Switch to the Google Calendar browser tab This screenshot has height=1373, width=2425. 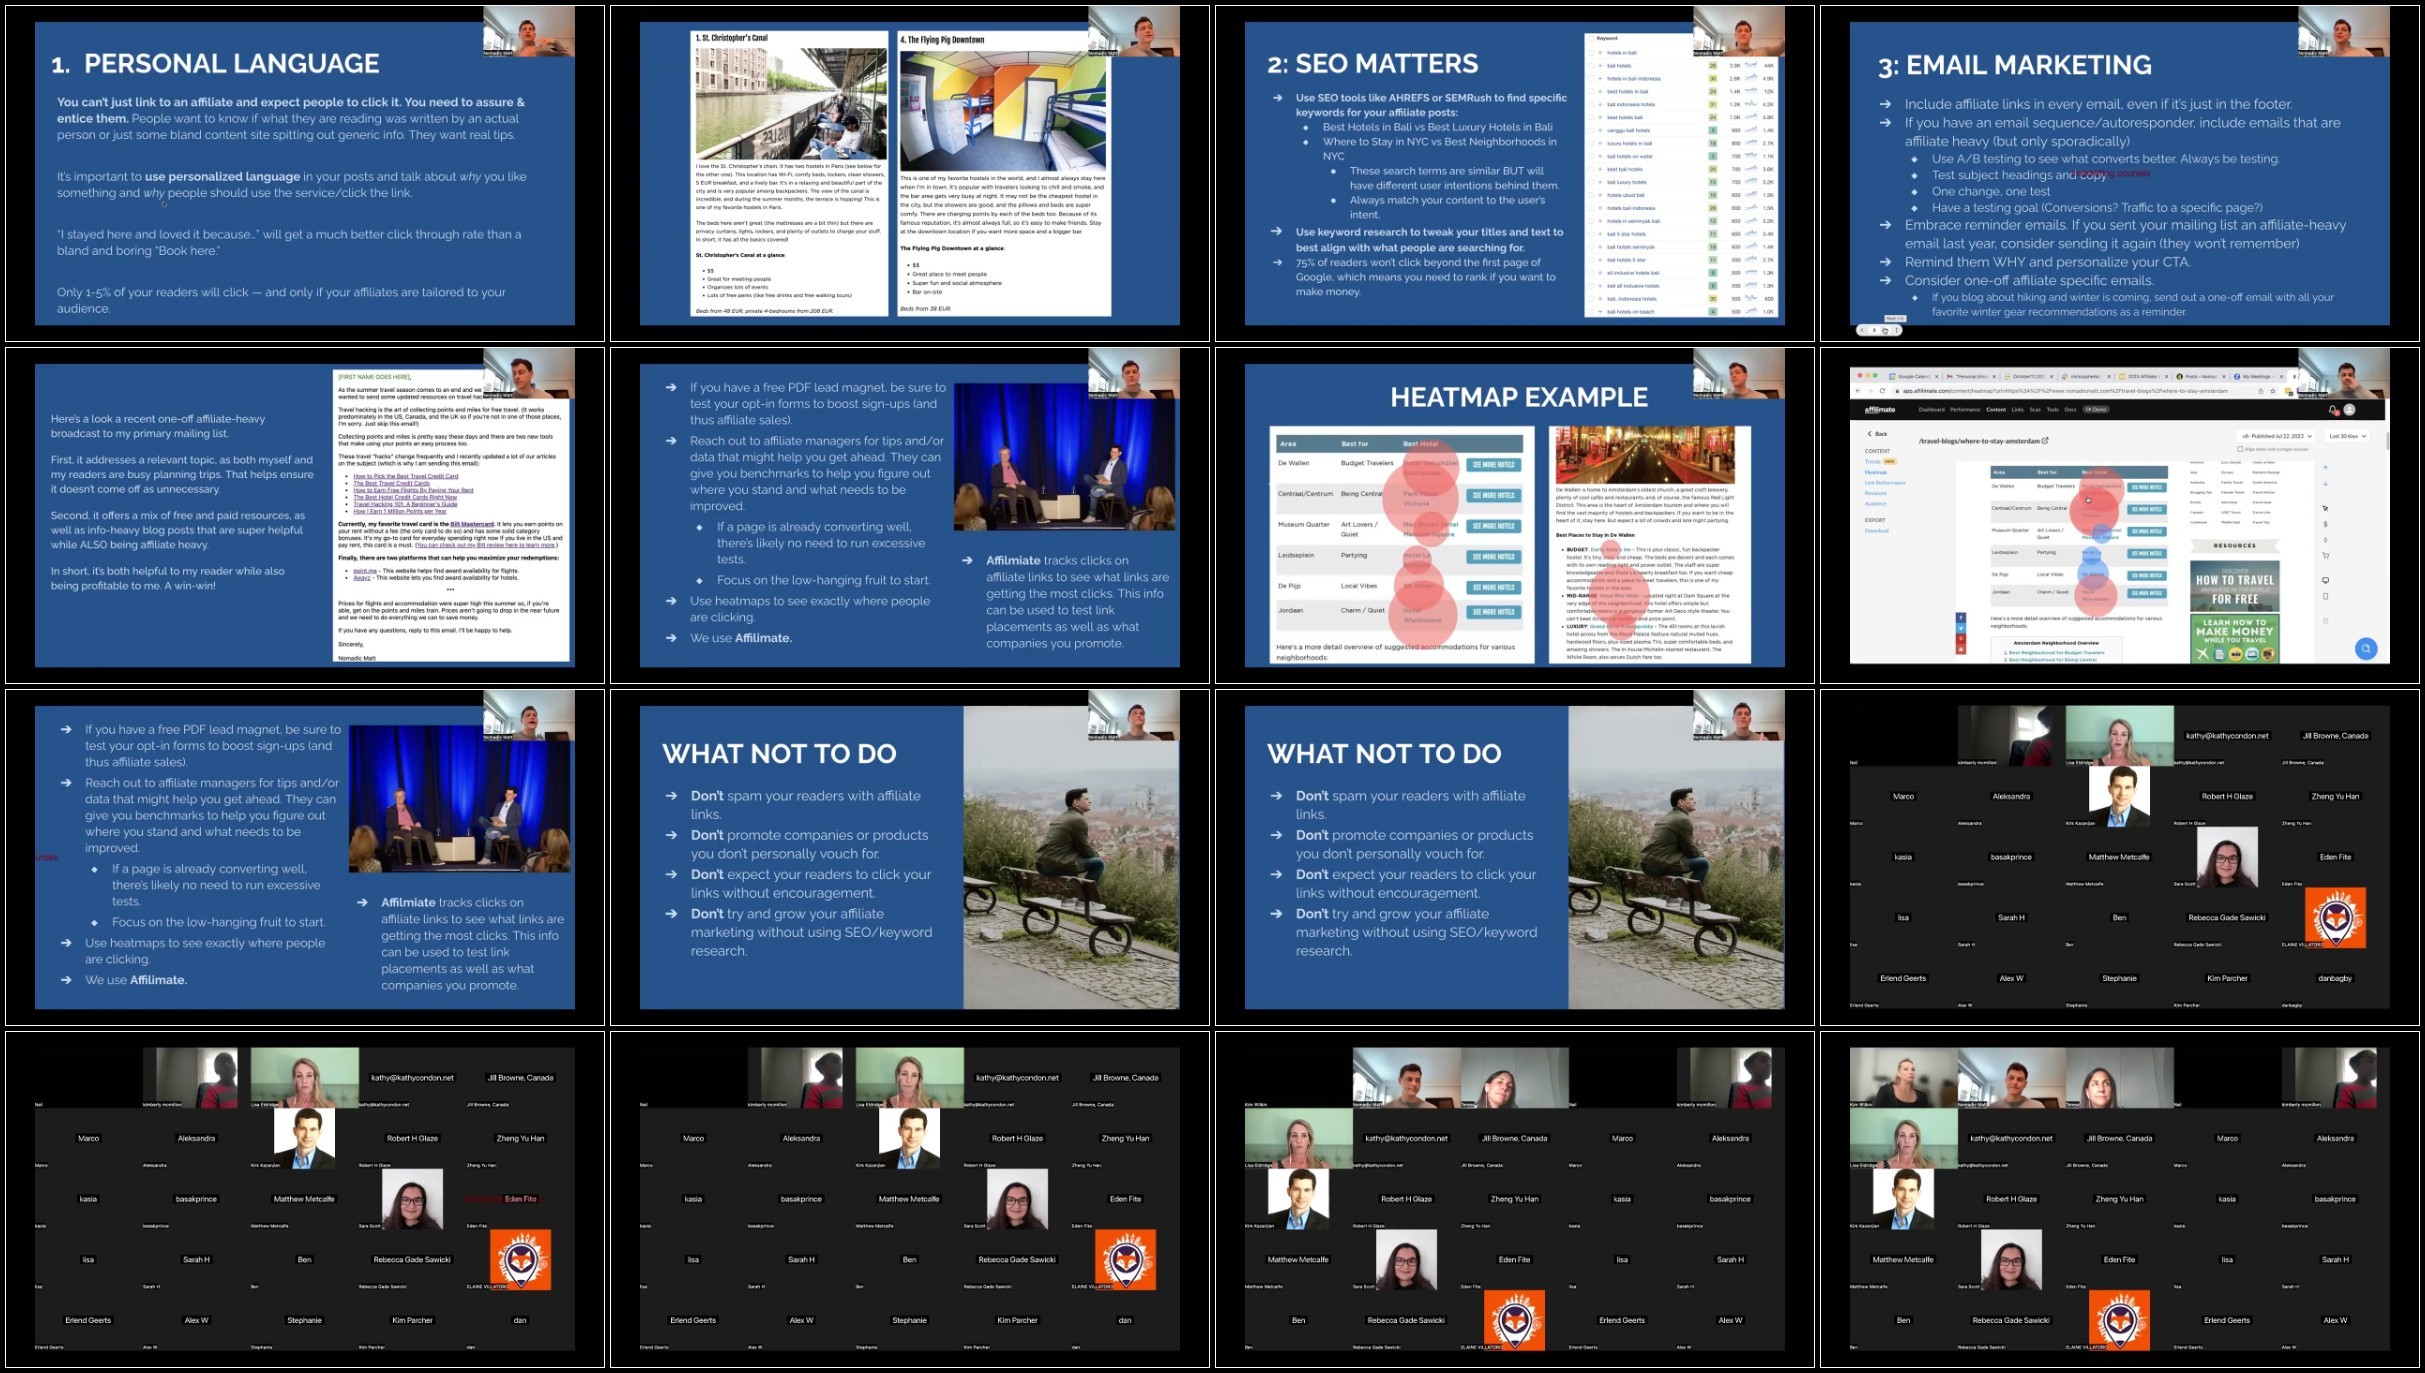pyautogui.click(x=1913, y=376)
